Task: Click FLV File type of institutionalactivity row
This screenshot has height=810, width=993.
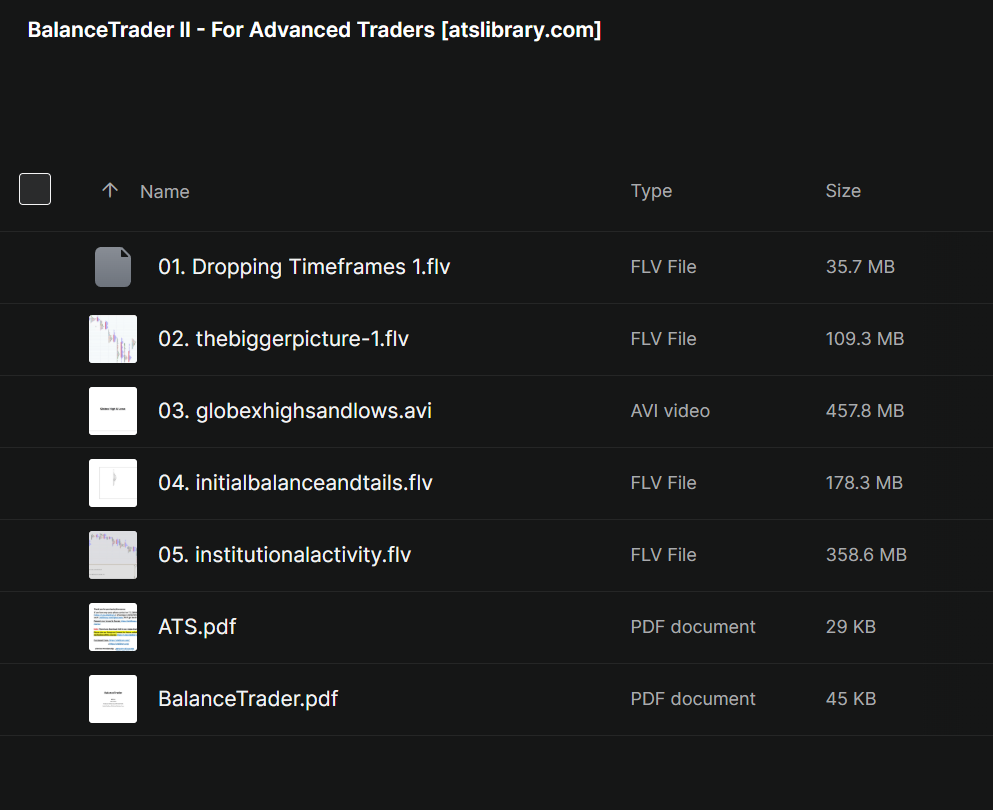Action: click(663, 555)
